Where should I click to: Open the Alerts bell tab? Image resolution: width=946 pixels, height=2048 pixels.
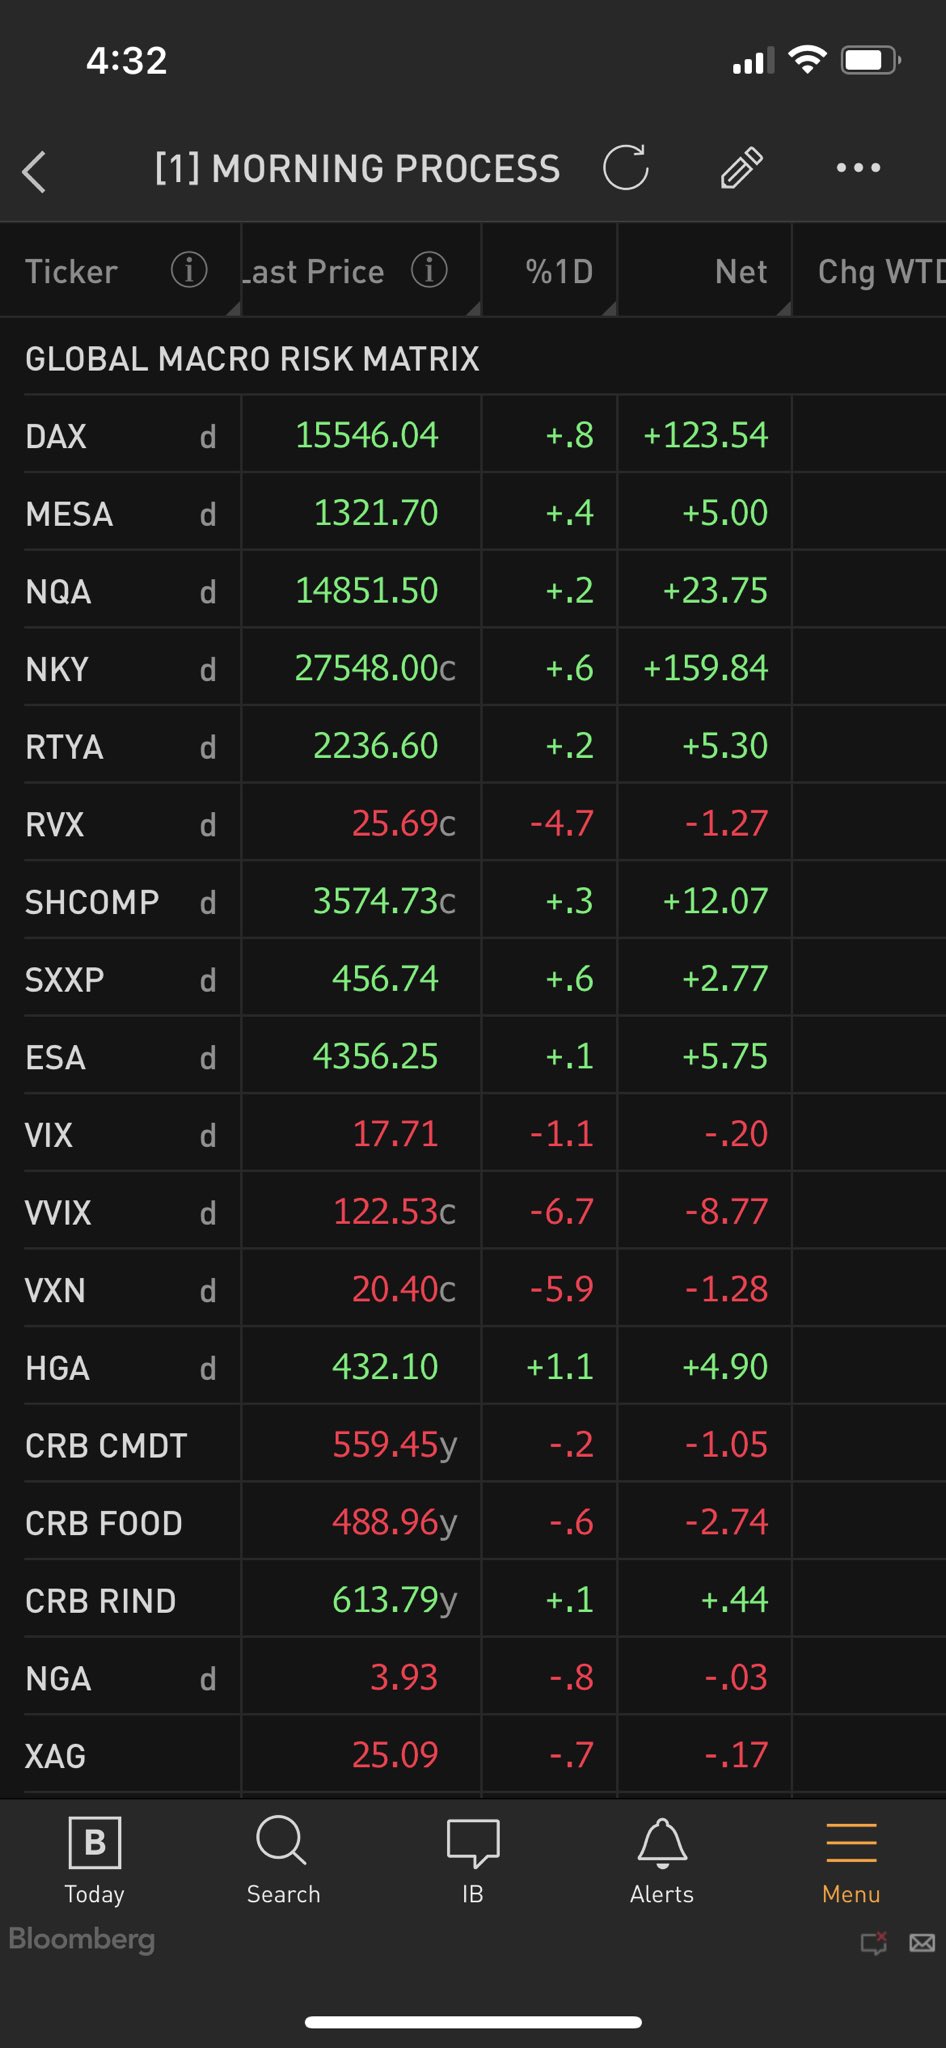661,1861
